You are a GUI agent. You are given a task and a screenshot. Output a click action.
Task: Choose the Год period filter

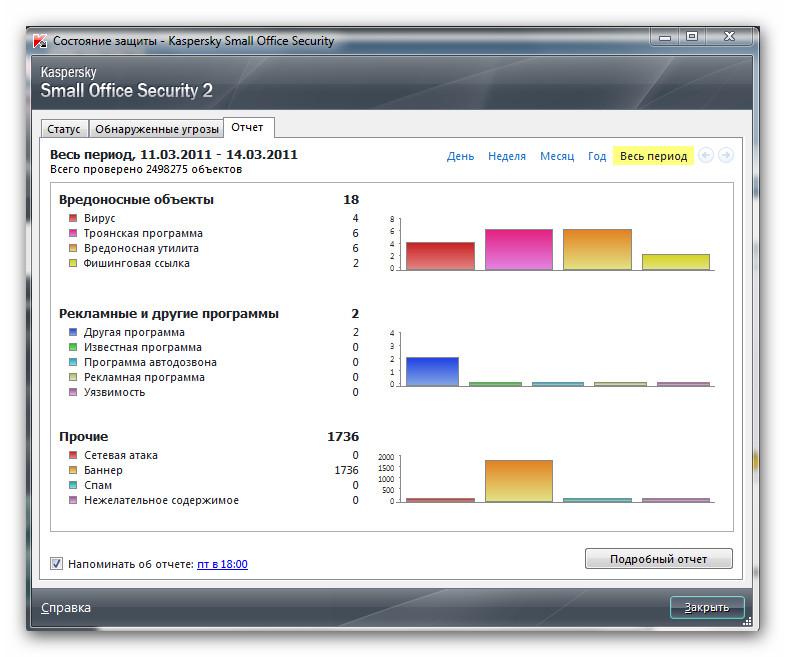(x=597, y=156)
